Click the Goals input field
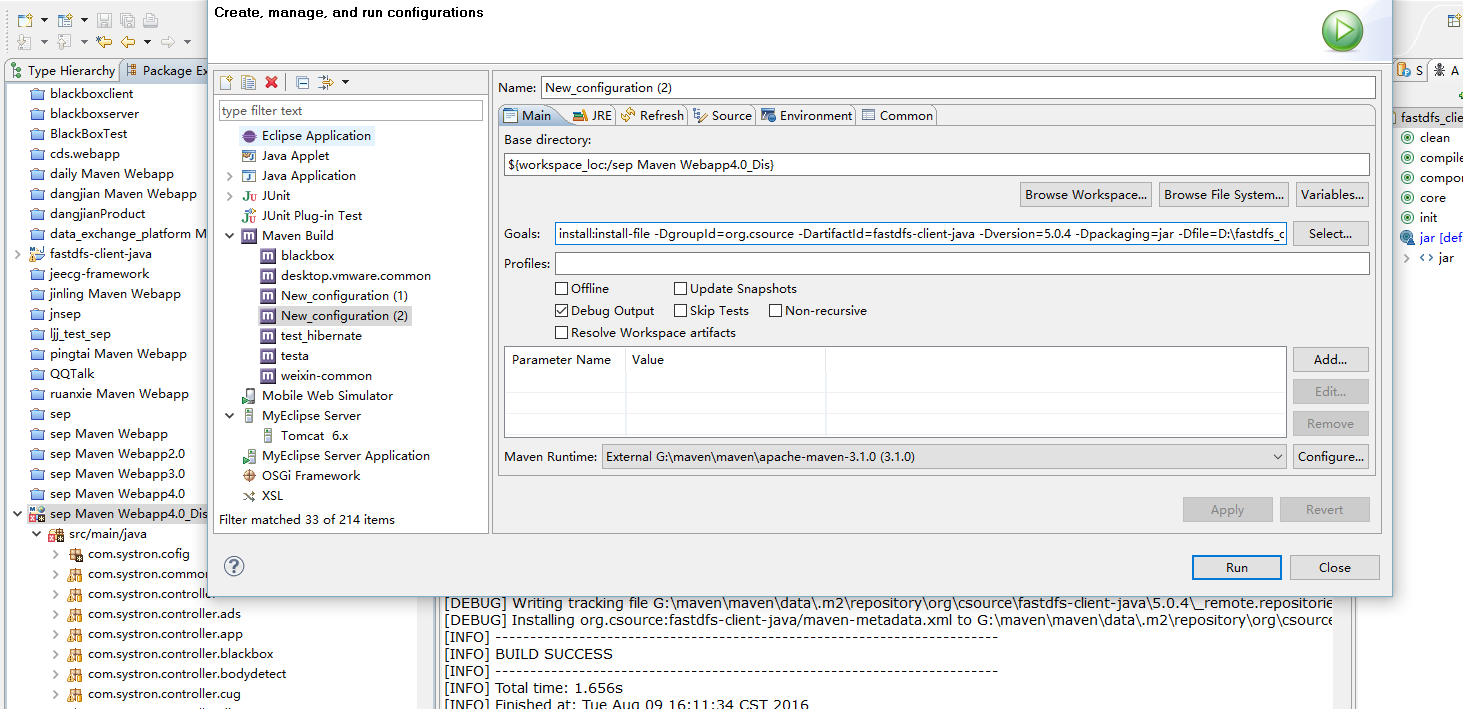 point(920,233)
